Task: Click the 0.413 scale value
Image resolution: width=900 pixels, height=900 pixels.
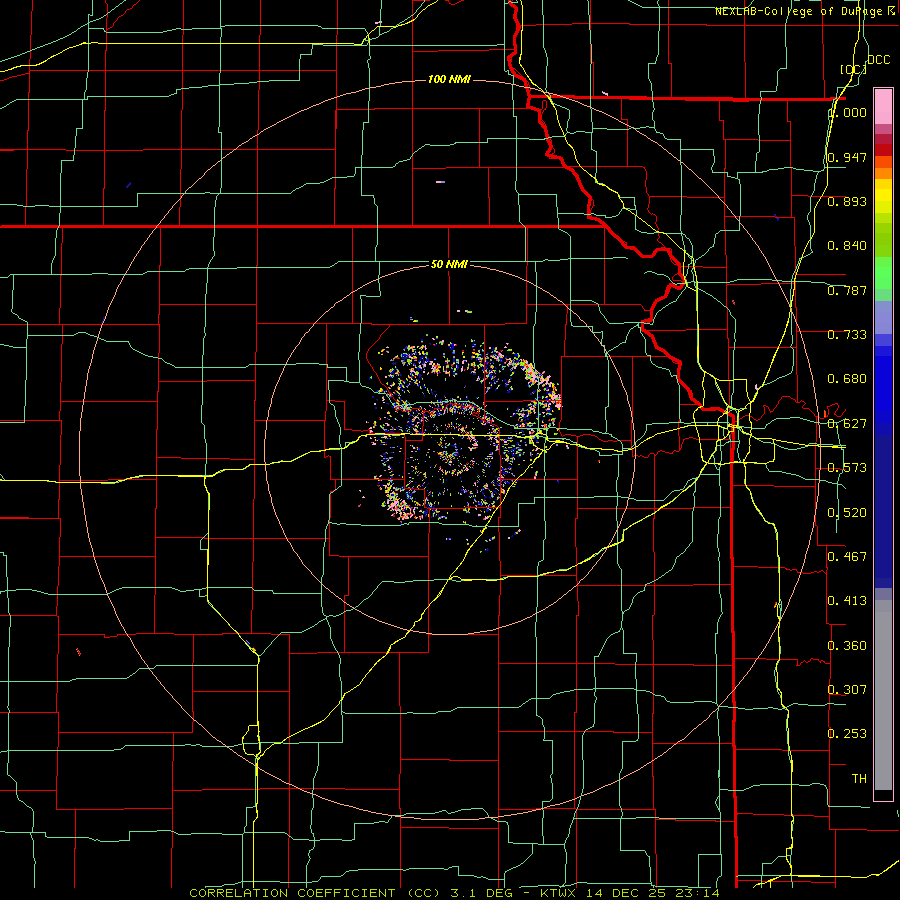Action: (847, 601)
